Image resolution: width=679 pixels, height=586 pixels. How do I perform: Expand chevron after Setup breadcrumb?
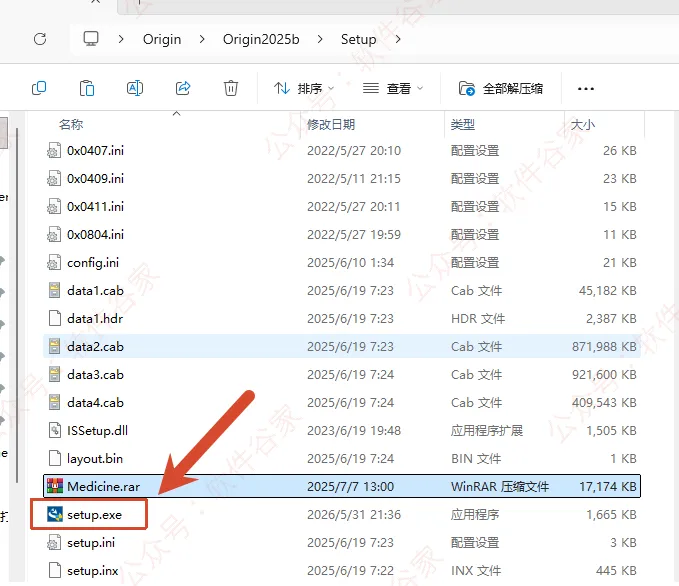pos(398,39)
